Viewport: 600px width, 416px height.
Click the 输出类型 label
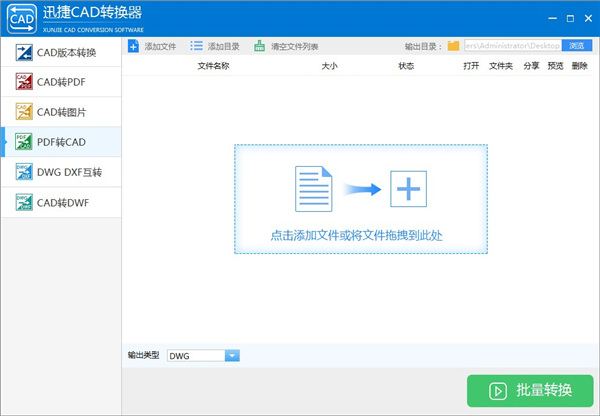[143, 355]
